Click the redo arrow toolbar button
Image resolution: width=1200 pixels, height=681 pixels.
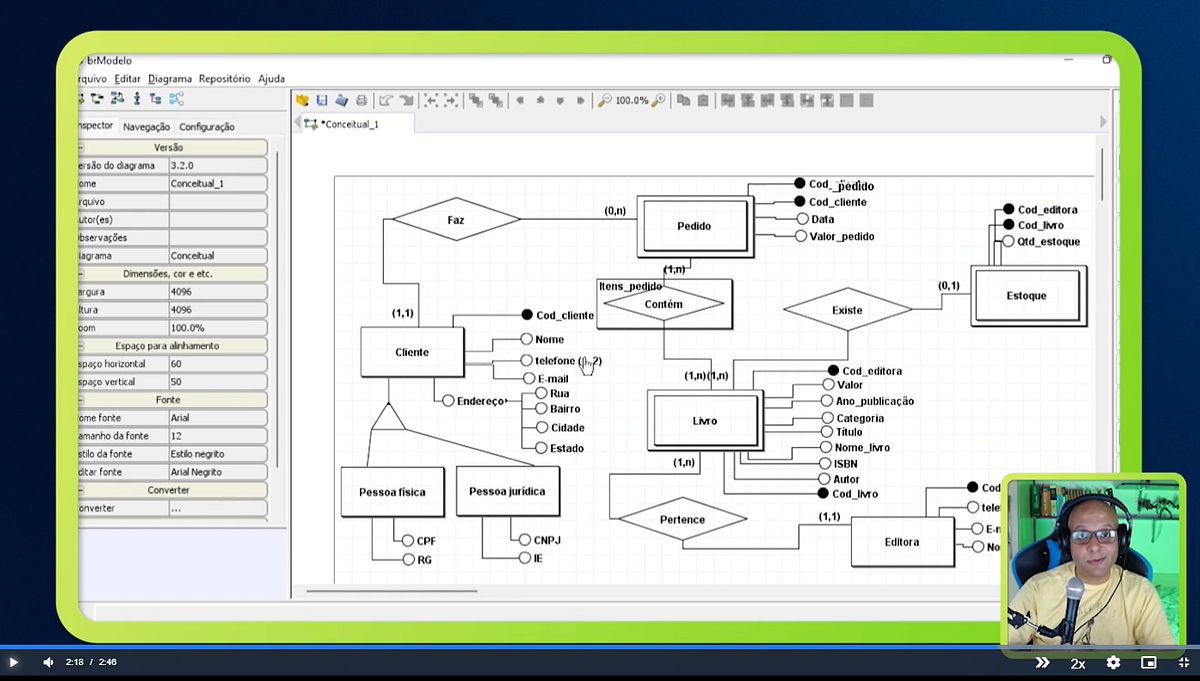[x=406, y=99]
